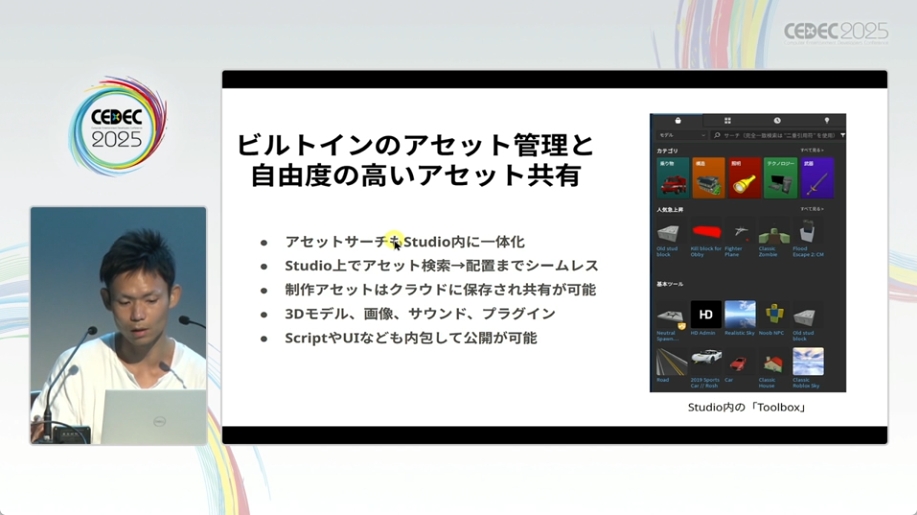Pick the red flashlight lighting category
This screenshot has height=515, width=917.
[x=744, y=178]
